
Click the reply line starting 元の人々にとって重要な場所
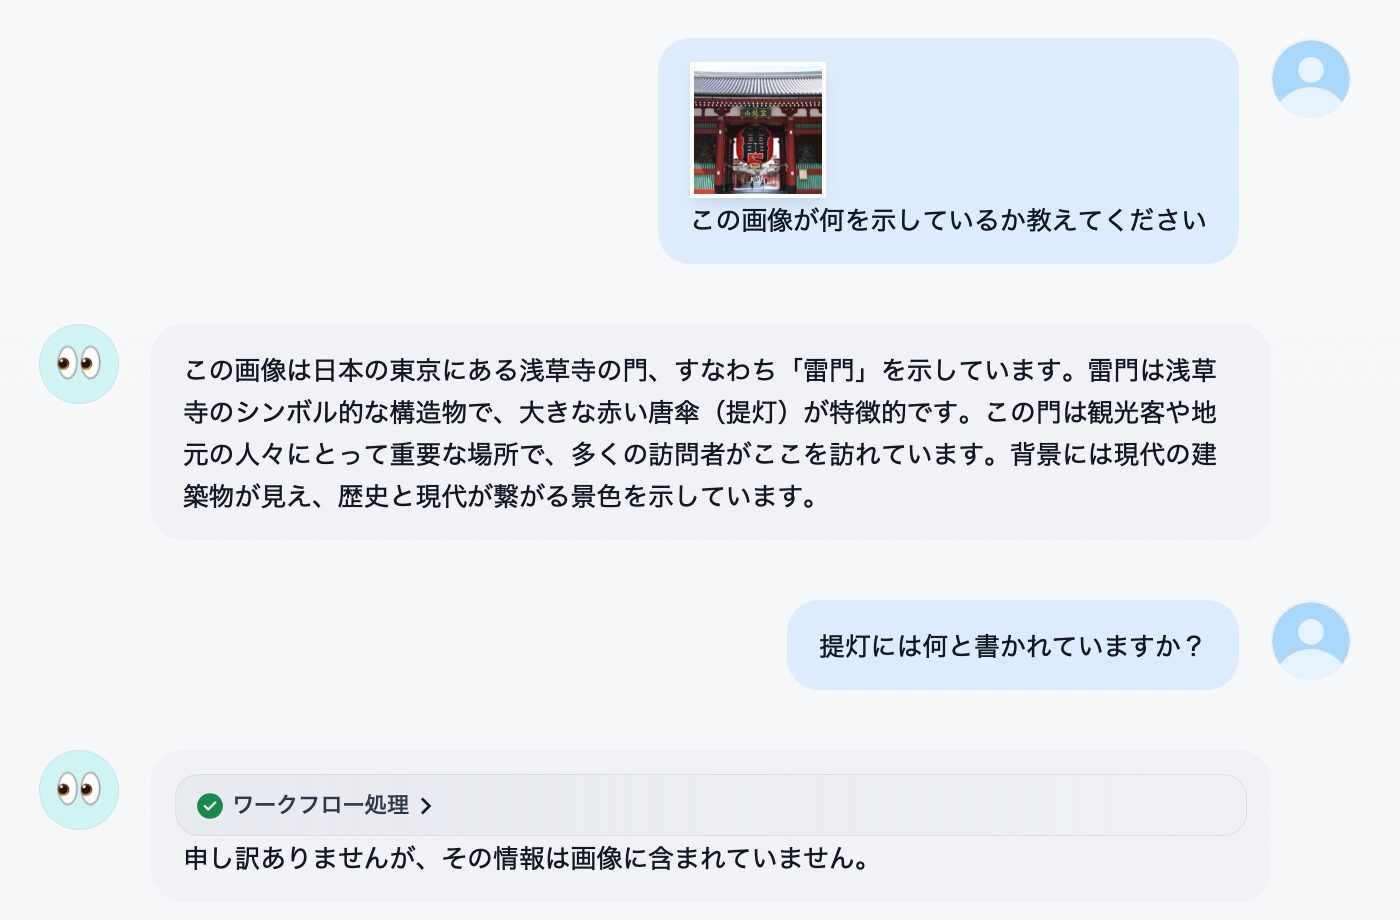[x=700, y=454]
